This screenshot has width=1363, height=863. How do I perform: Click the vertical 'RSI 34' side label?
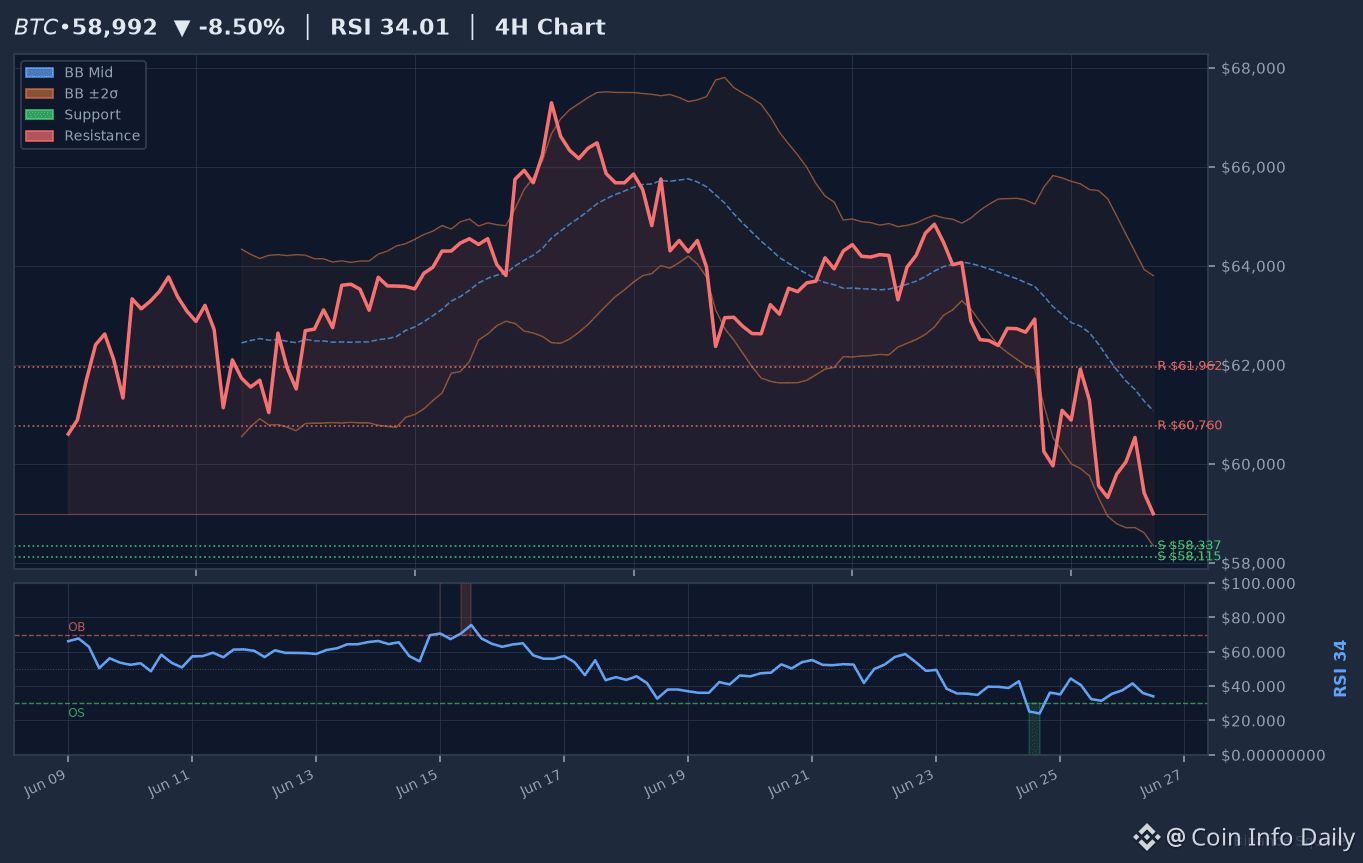pyautogui.click(x=1340, y=668)
